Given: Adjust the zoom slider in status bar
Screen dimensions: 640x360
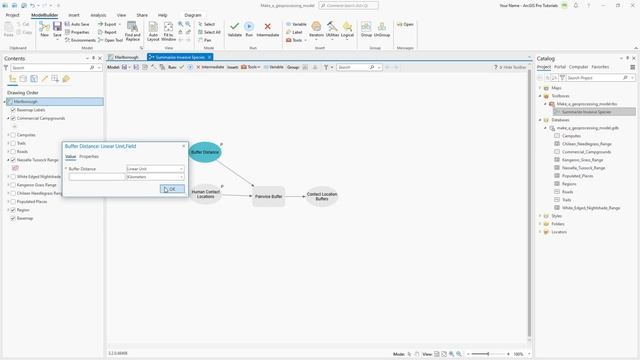Looking at the screenshot, I should click(488, 354).
